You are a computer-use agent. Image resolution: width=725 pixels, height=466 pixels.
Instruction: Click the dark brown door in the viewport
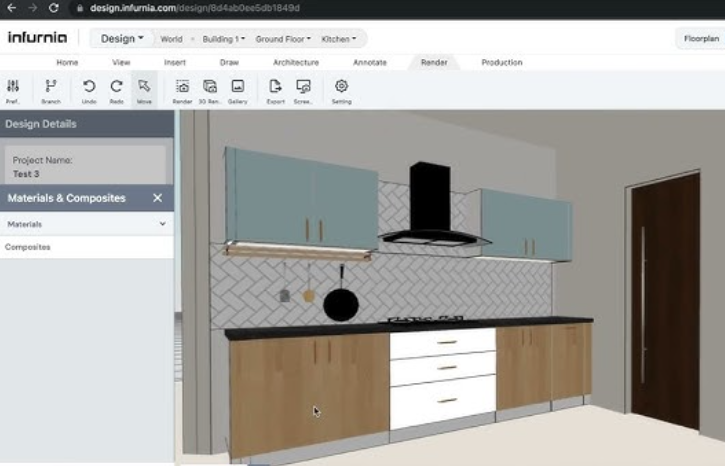pos(665,300)
